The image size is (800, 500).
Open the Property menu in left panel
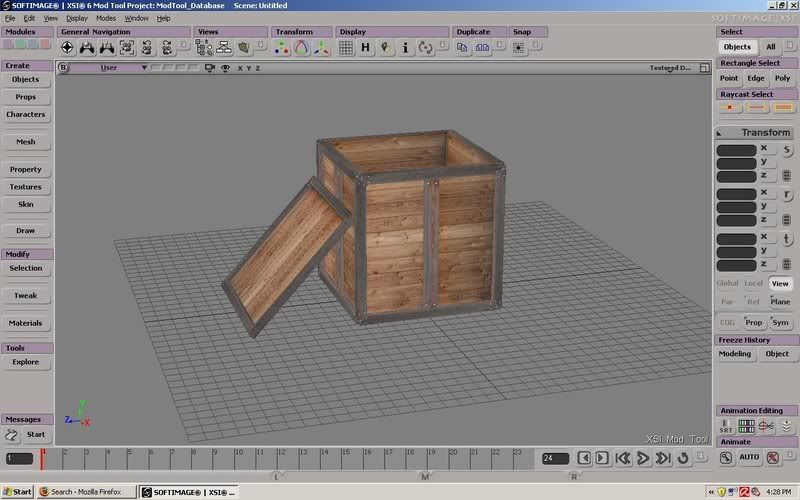pyautogui.click(x=26, y=170)
